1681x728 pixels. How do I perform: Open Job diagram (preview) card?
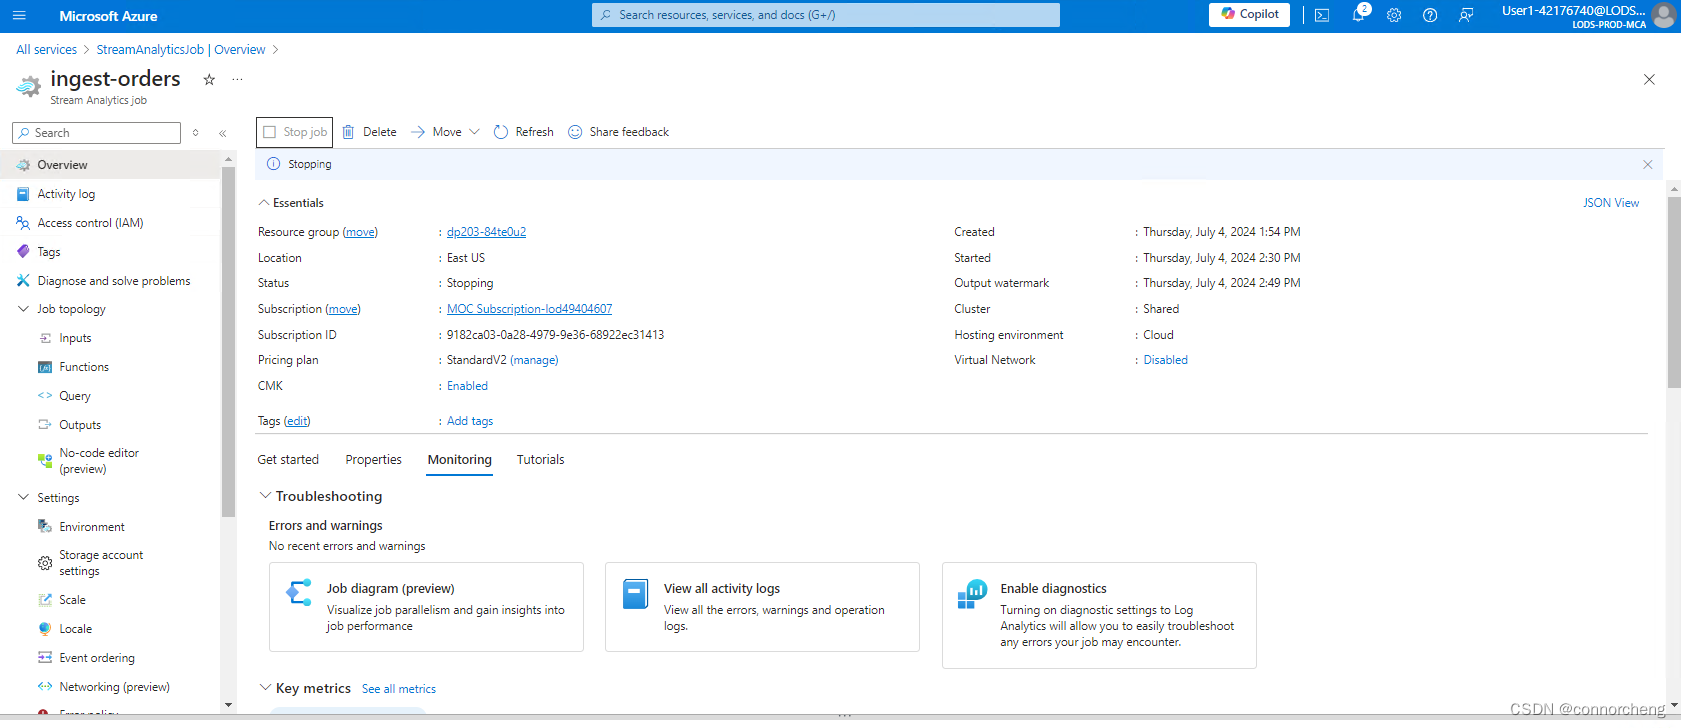(426, 607)
